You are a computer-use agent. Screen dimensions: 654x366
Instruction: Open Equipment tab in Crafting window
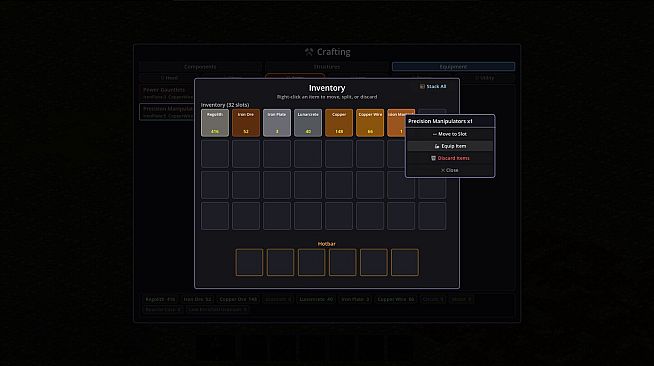453,67
